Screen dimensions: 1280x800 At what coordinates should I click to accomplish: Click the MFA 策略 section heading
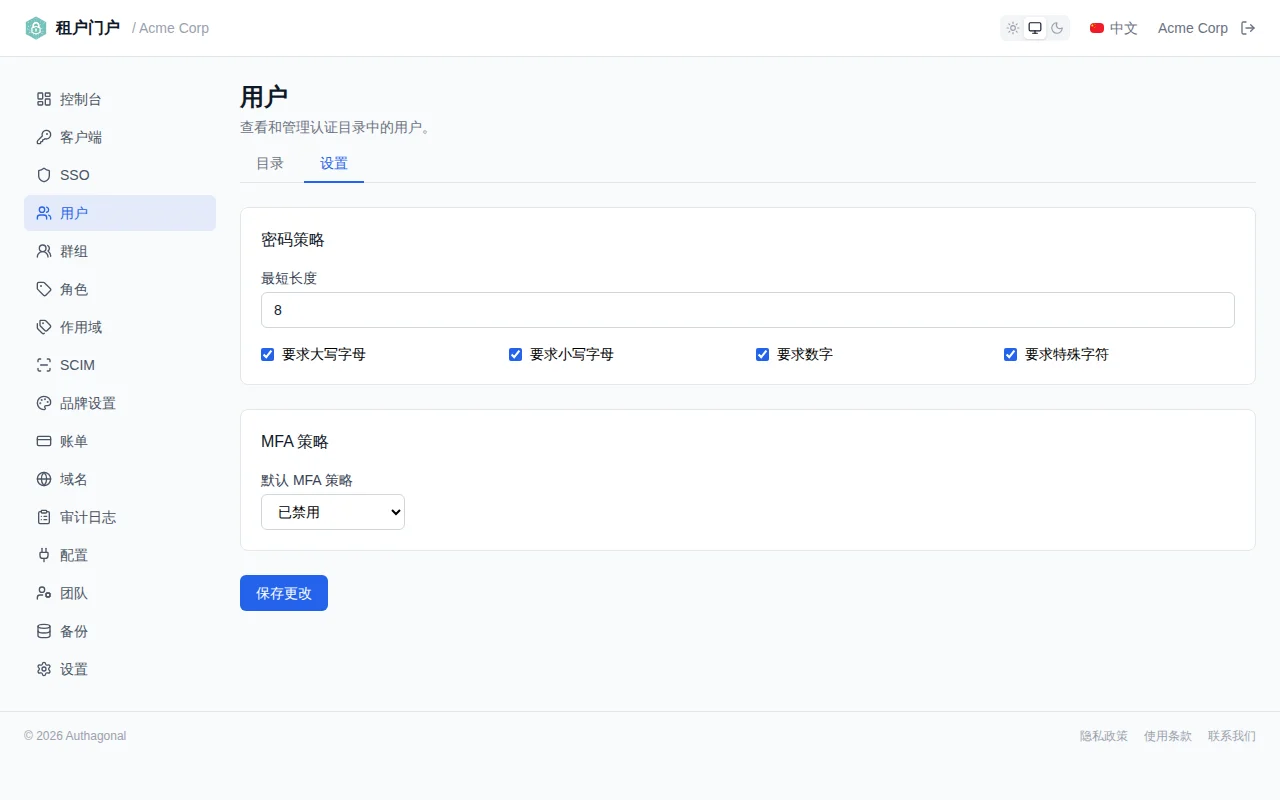[295, 442]
